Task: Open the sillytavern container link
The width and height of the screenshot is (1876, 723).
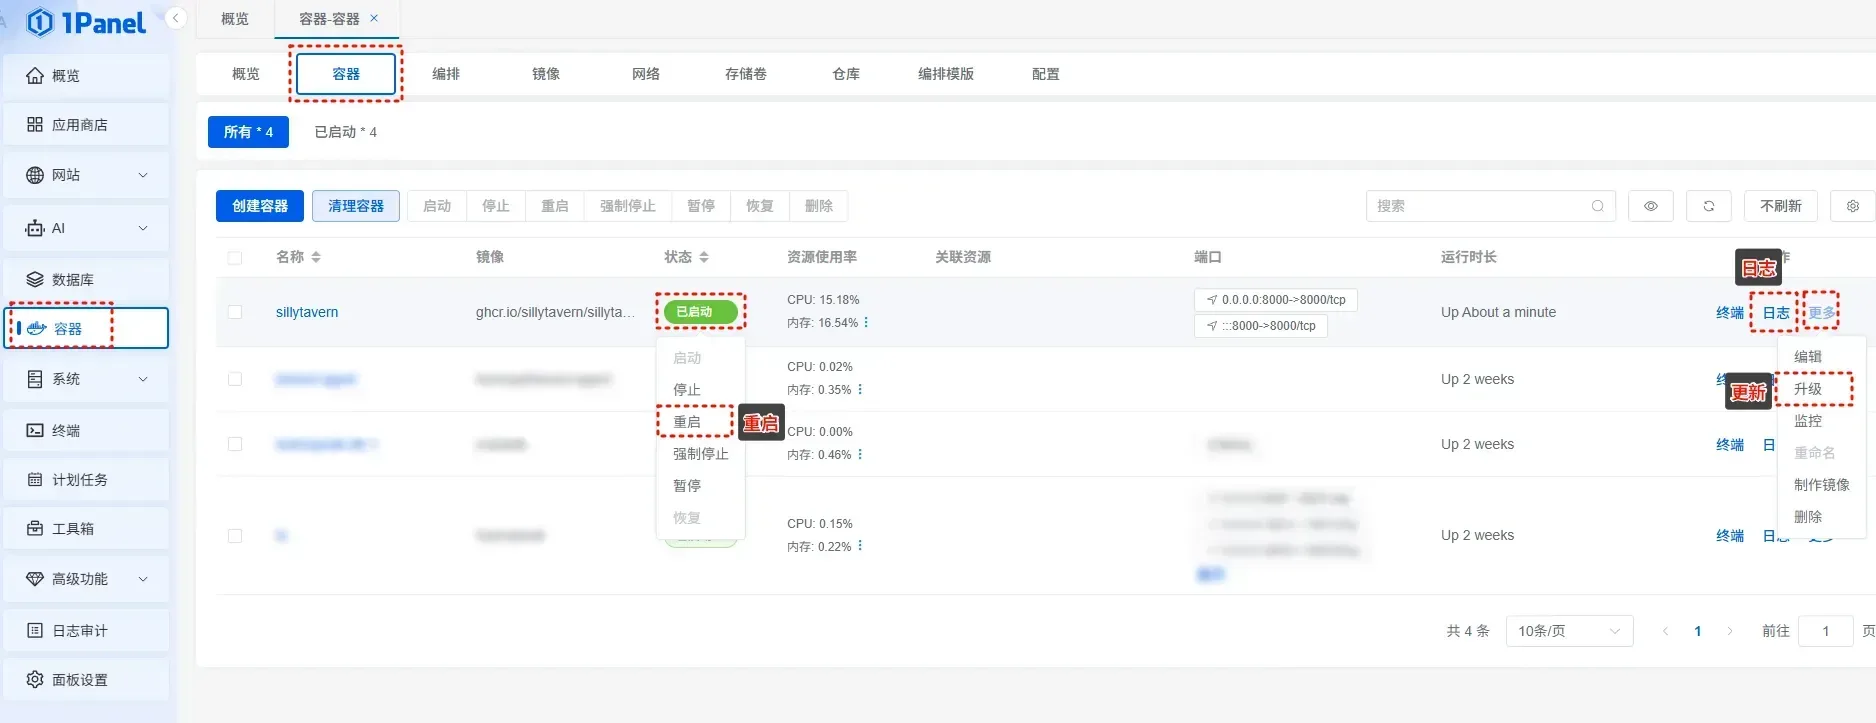Action: click(x=307, y=312)
